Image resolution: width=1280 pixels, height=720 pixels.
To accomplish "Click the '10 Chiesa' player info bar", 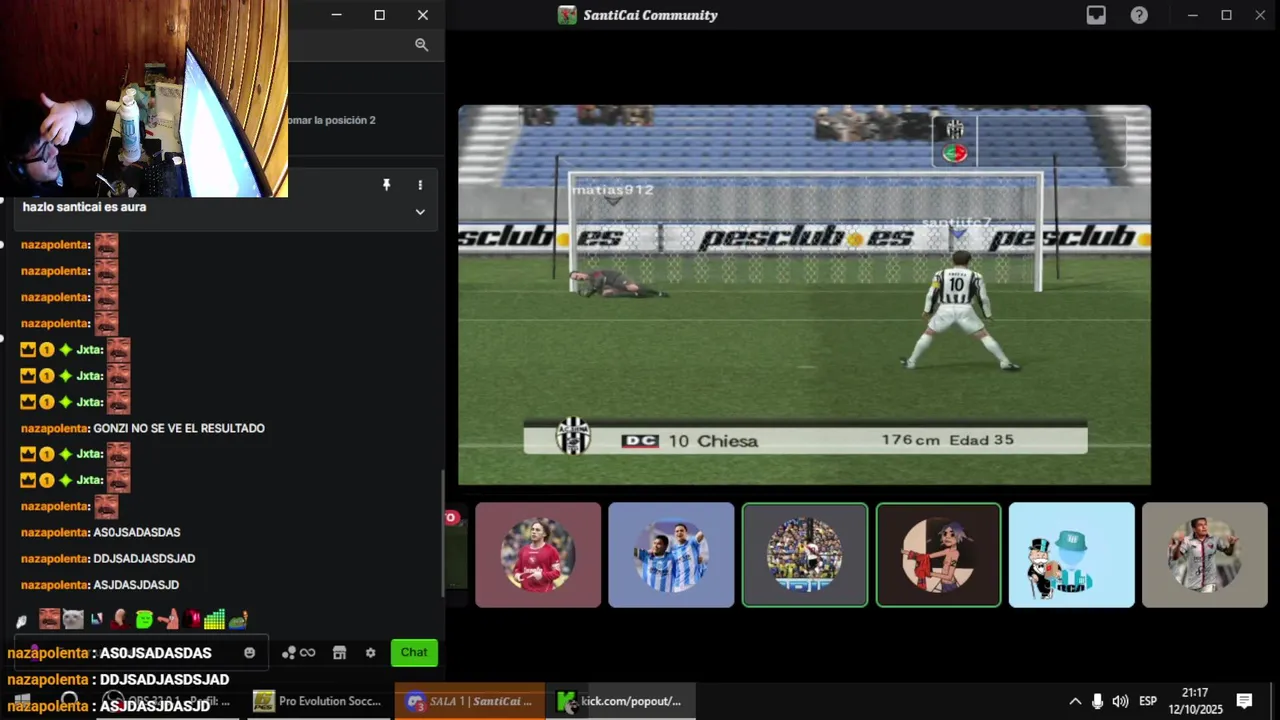I will coord(805,440).
